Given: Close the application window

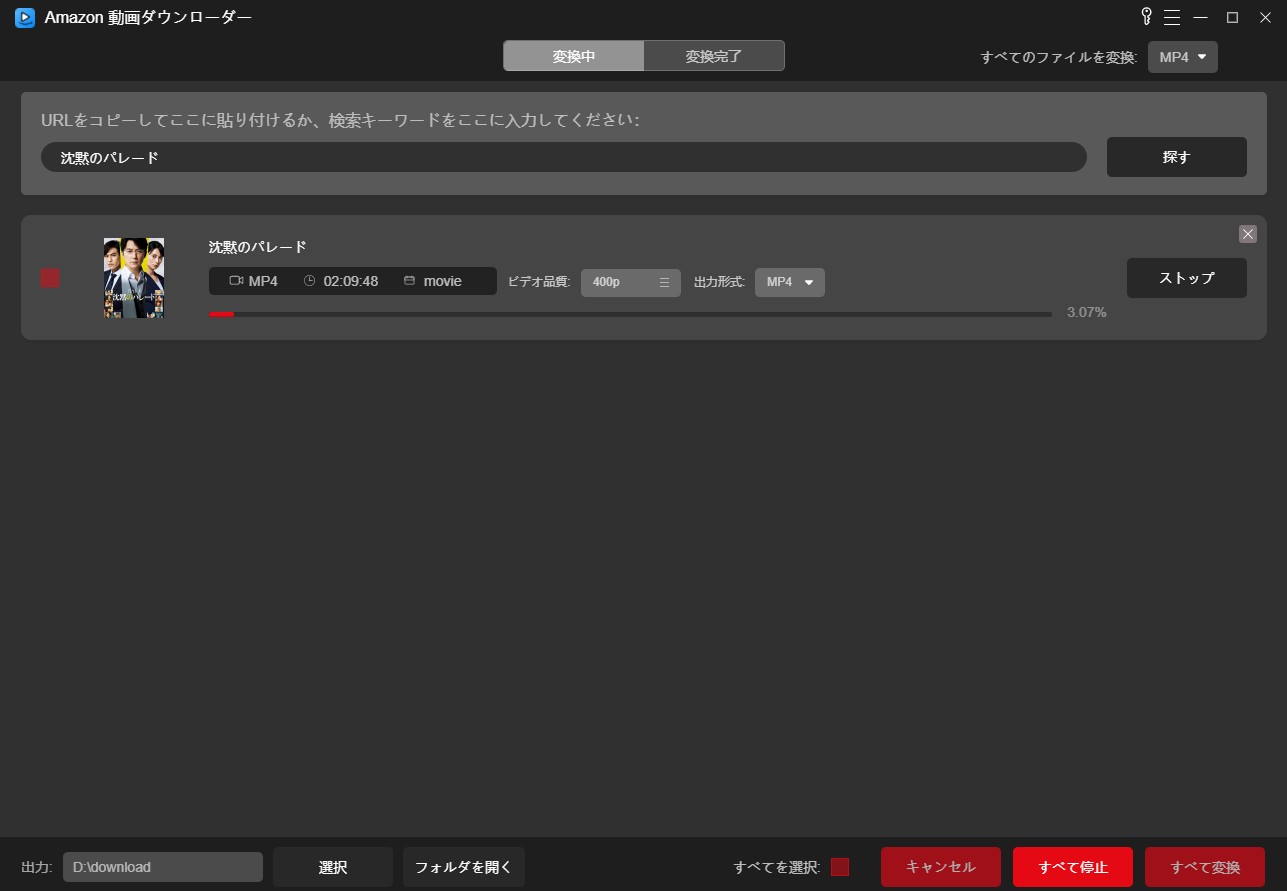Looking at the screenshot, I should point(1264,17).
